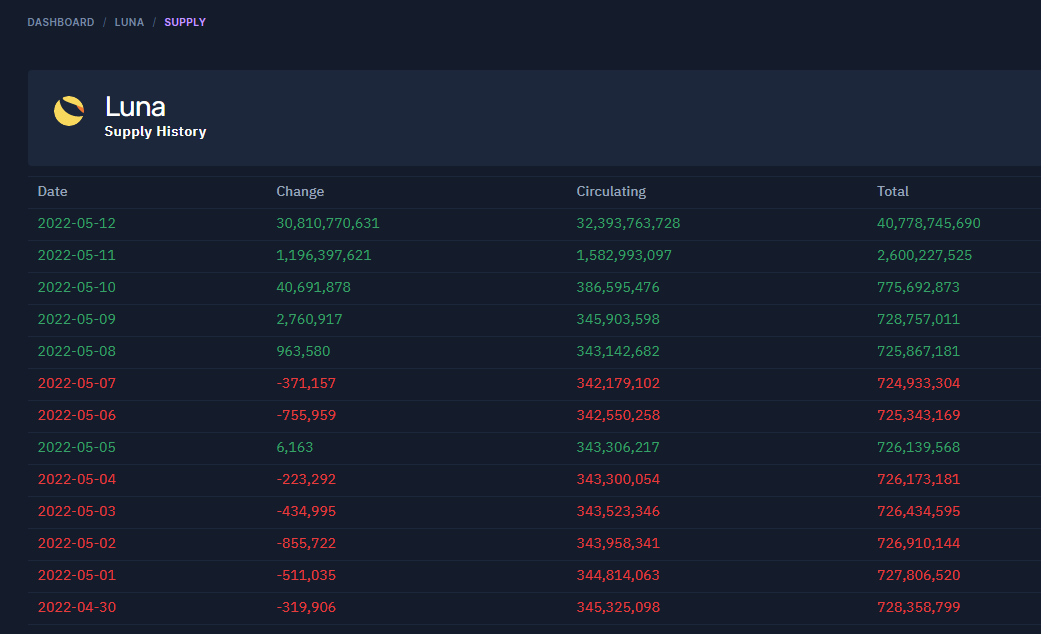
Task: Select total value 728,757,011
Action: pyautogui.click(x=918, y=319)
